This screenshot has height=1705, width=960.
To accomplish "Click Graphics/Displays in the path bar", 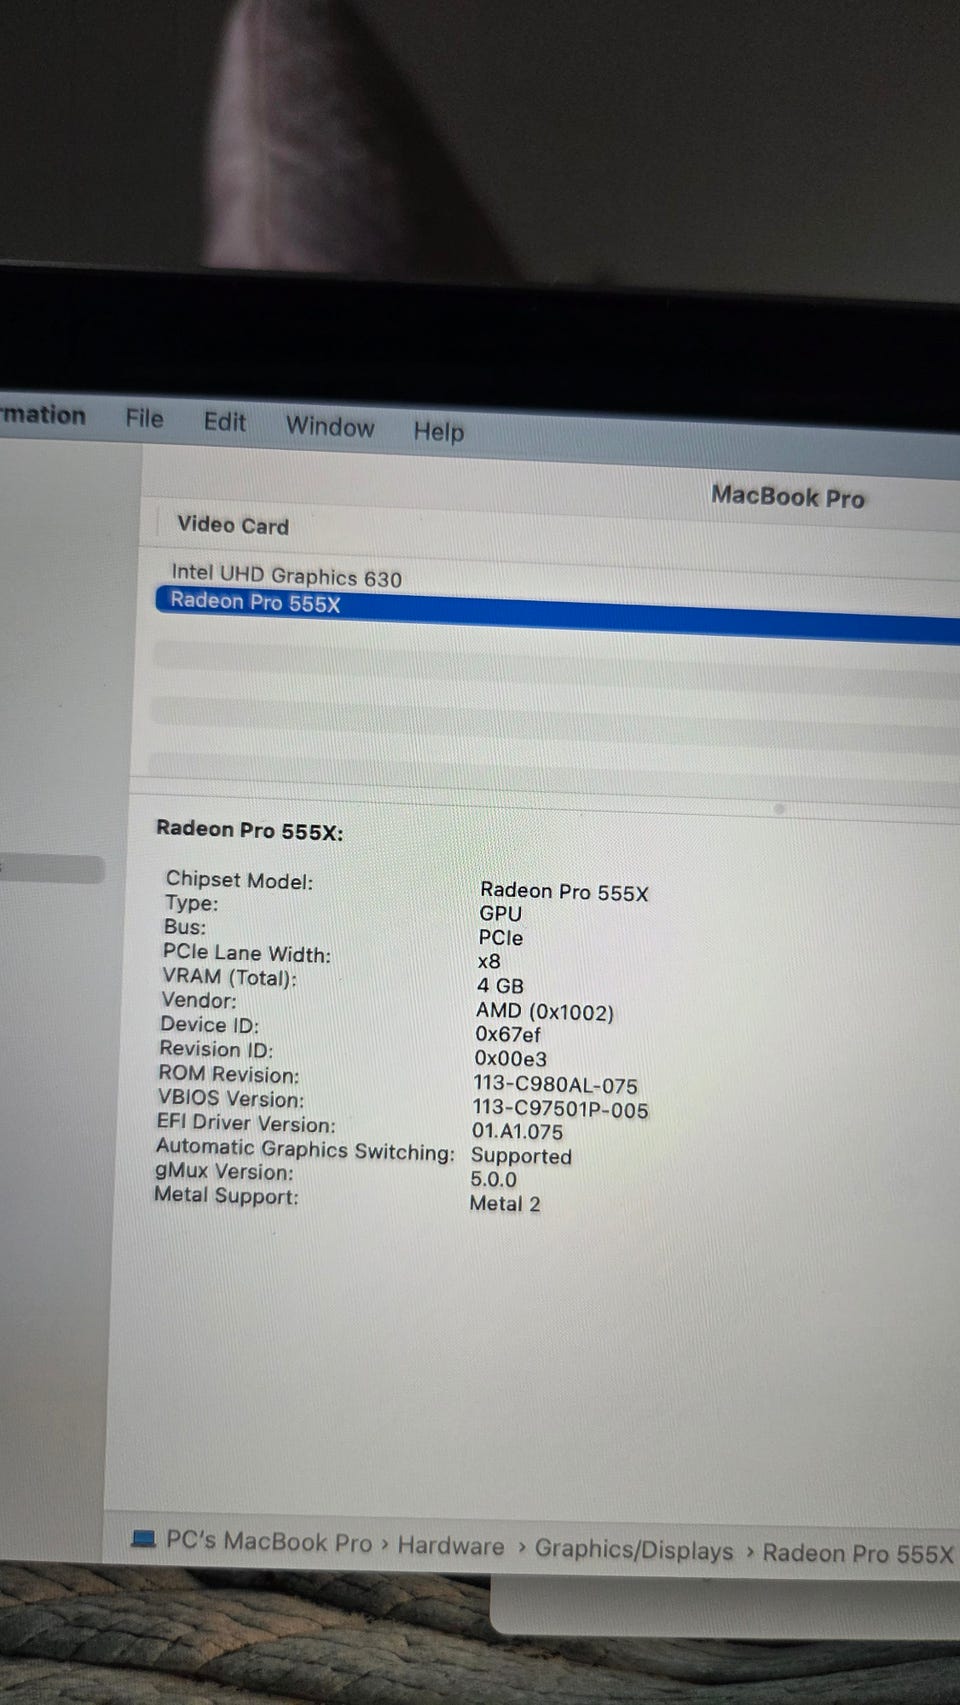I will click(x=633, y=1550).
